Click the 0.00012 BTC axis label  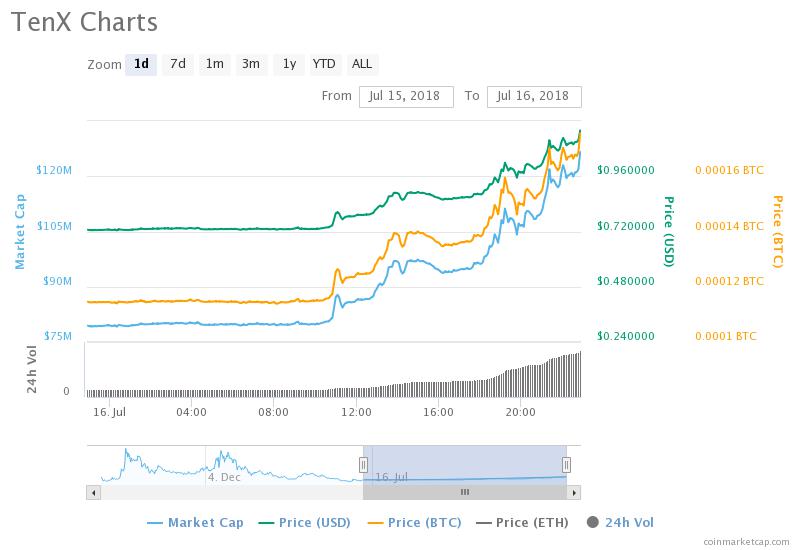click(729, 281)
